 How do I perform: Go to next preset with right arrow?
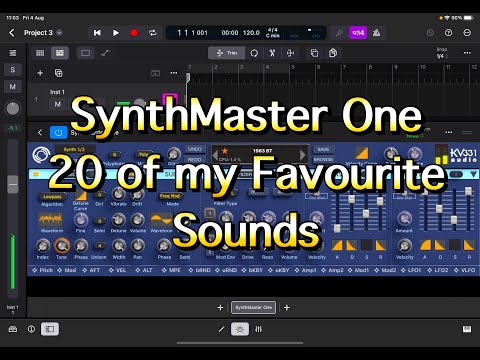coord(303,155)
